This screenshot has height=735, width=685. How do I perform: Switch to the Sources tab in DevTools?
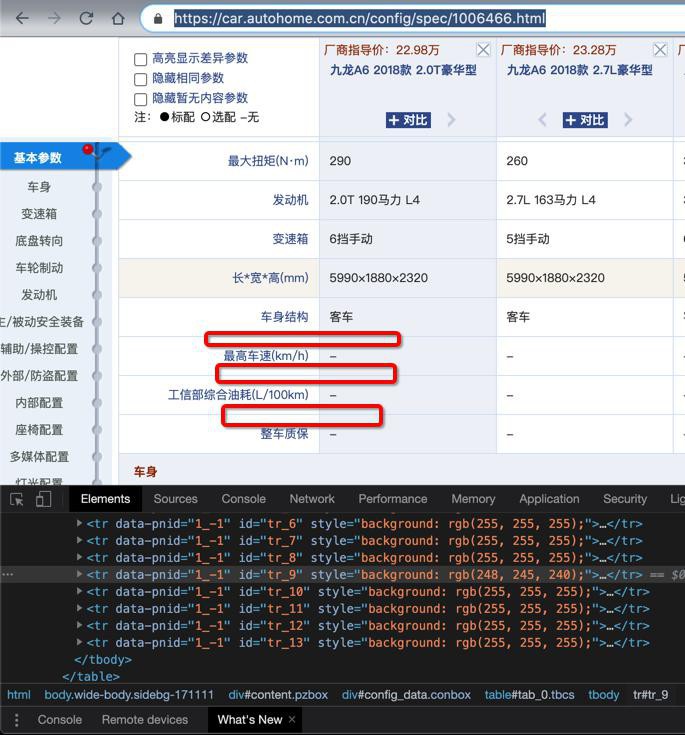point(175,499)
